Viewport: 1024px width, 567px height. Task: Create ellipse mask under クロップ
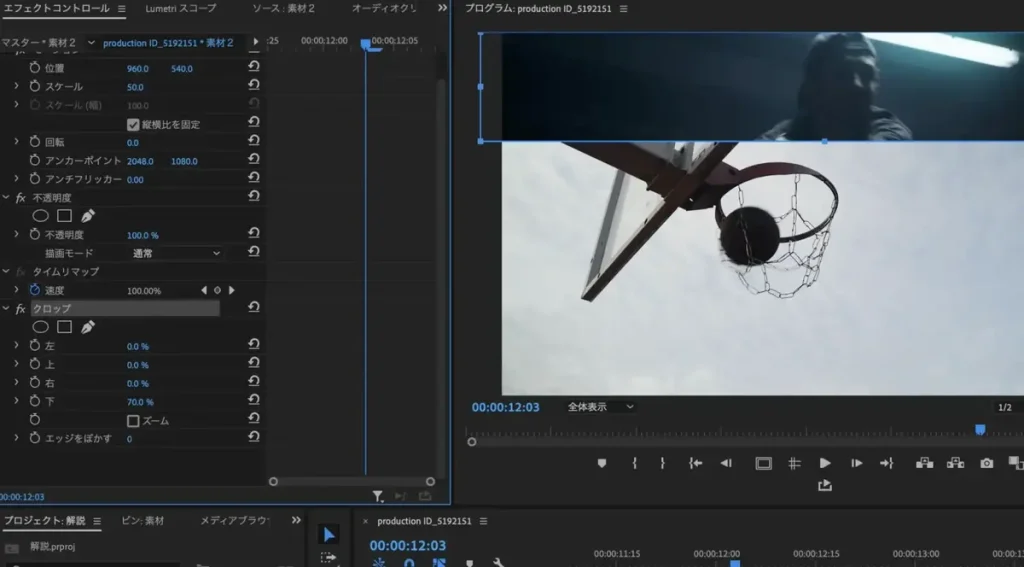coord(40,327)
